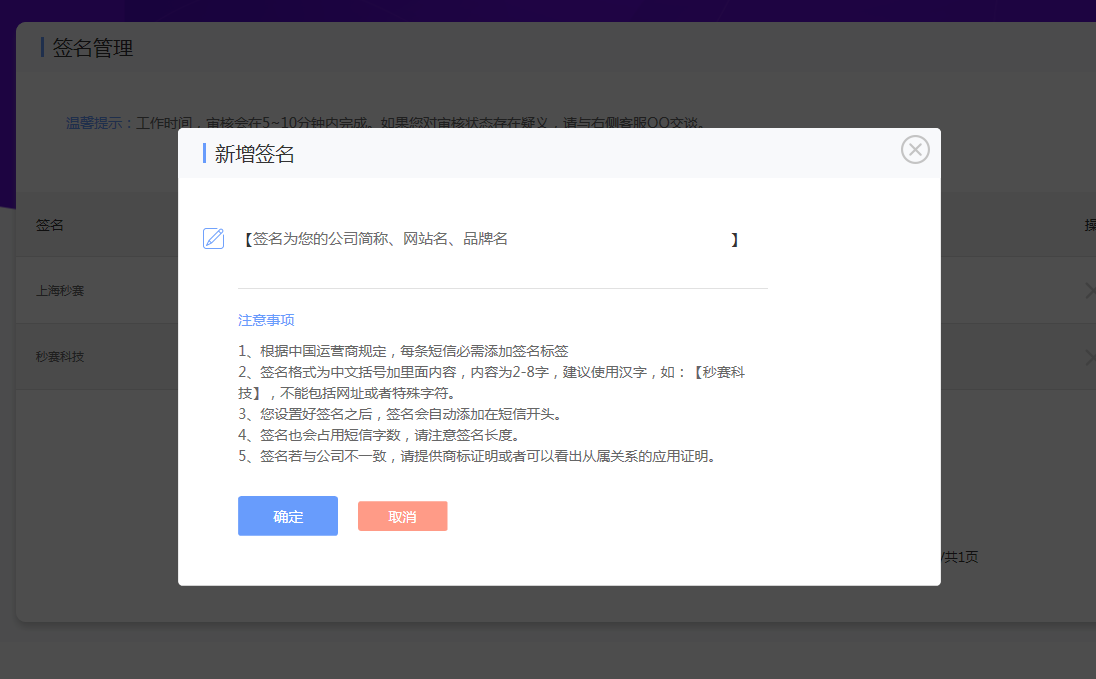Click note 5 about 商标证明
Image resolution: width=1096 pixels, height=679 pixels.
(478, 456)
